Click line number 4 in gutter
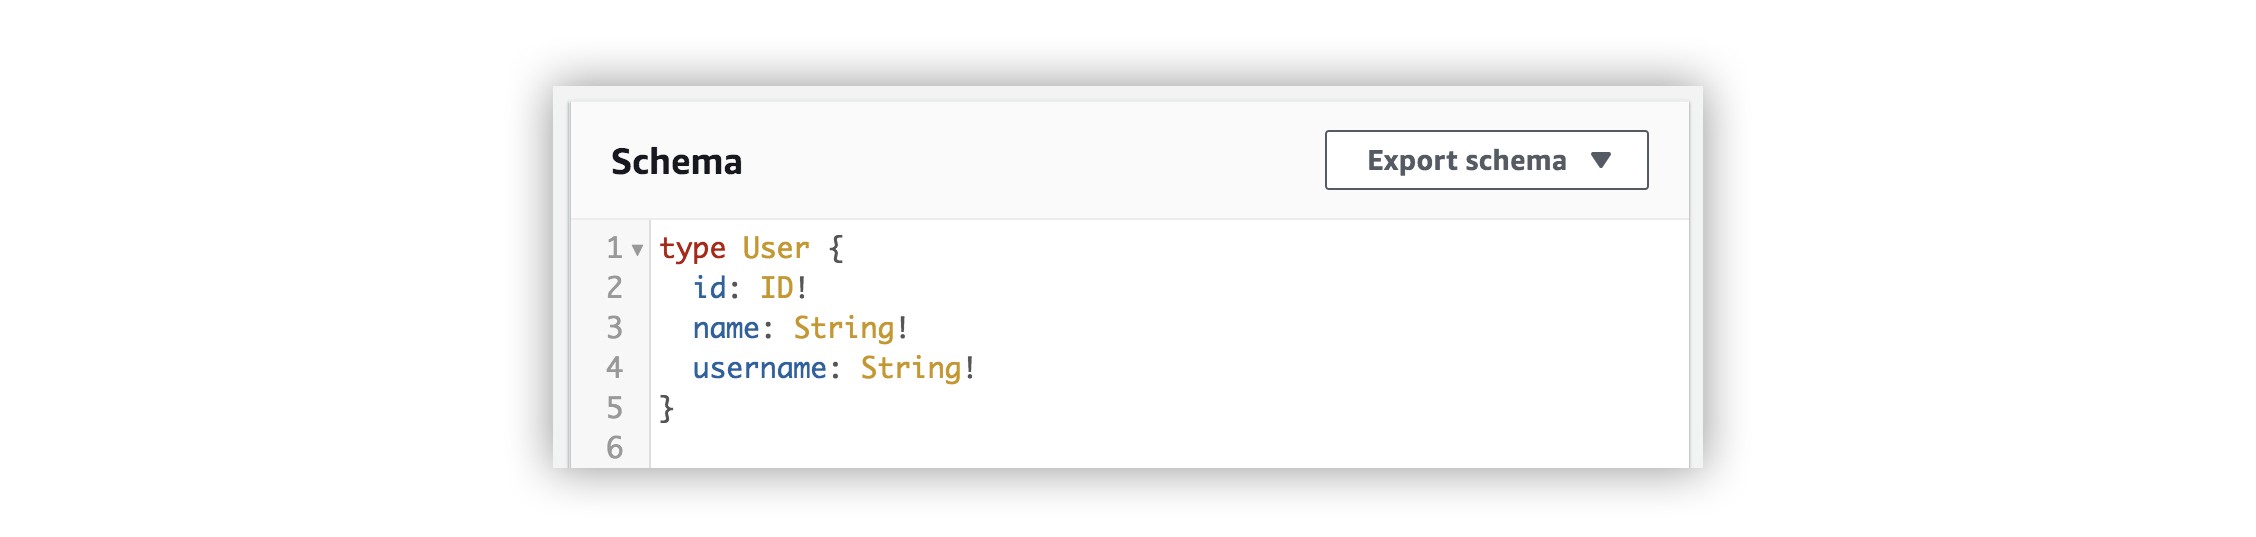The image size is (2256, 537). pos(614,368)
